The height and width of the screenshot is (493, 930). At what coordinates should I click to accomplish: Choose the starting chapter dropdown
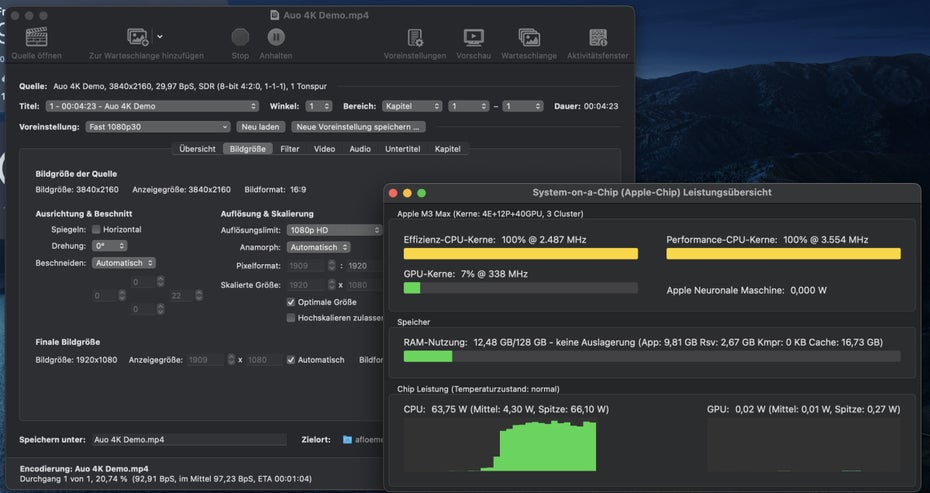[x=469, y=106]
